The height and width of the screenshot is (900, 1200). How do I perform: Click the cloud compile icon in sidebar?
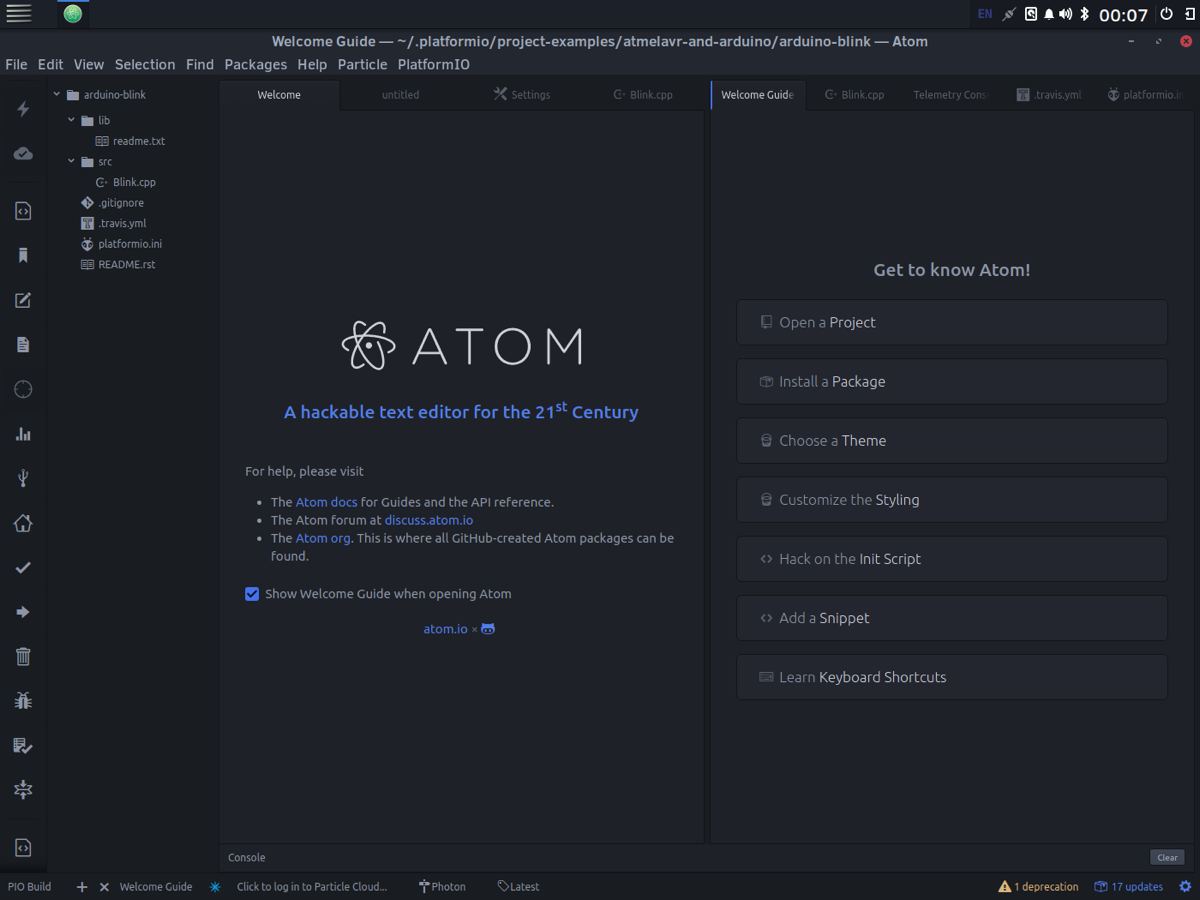point(23,154)
